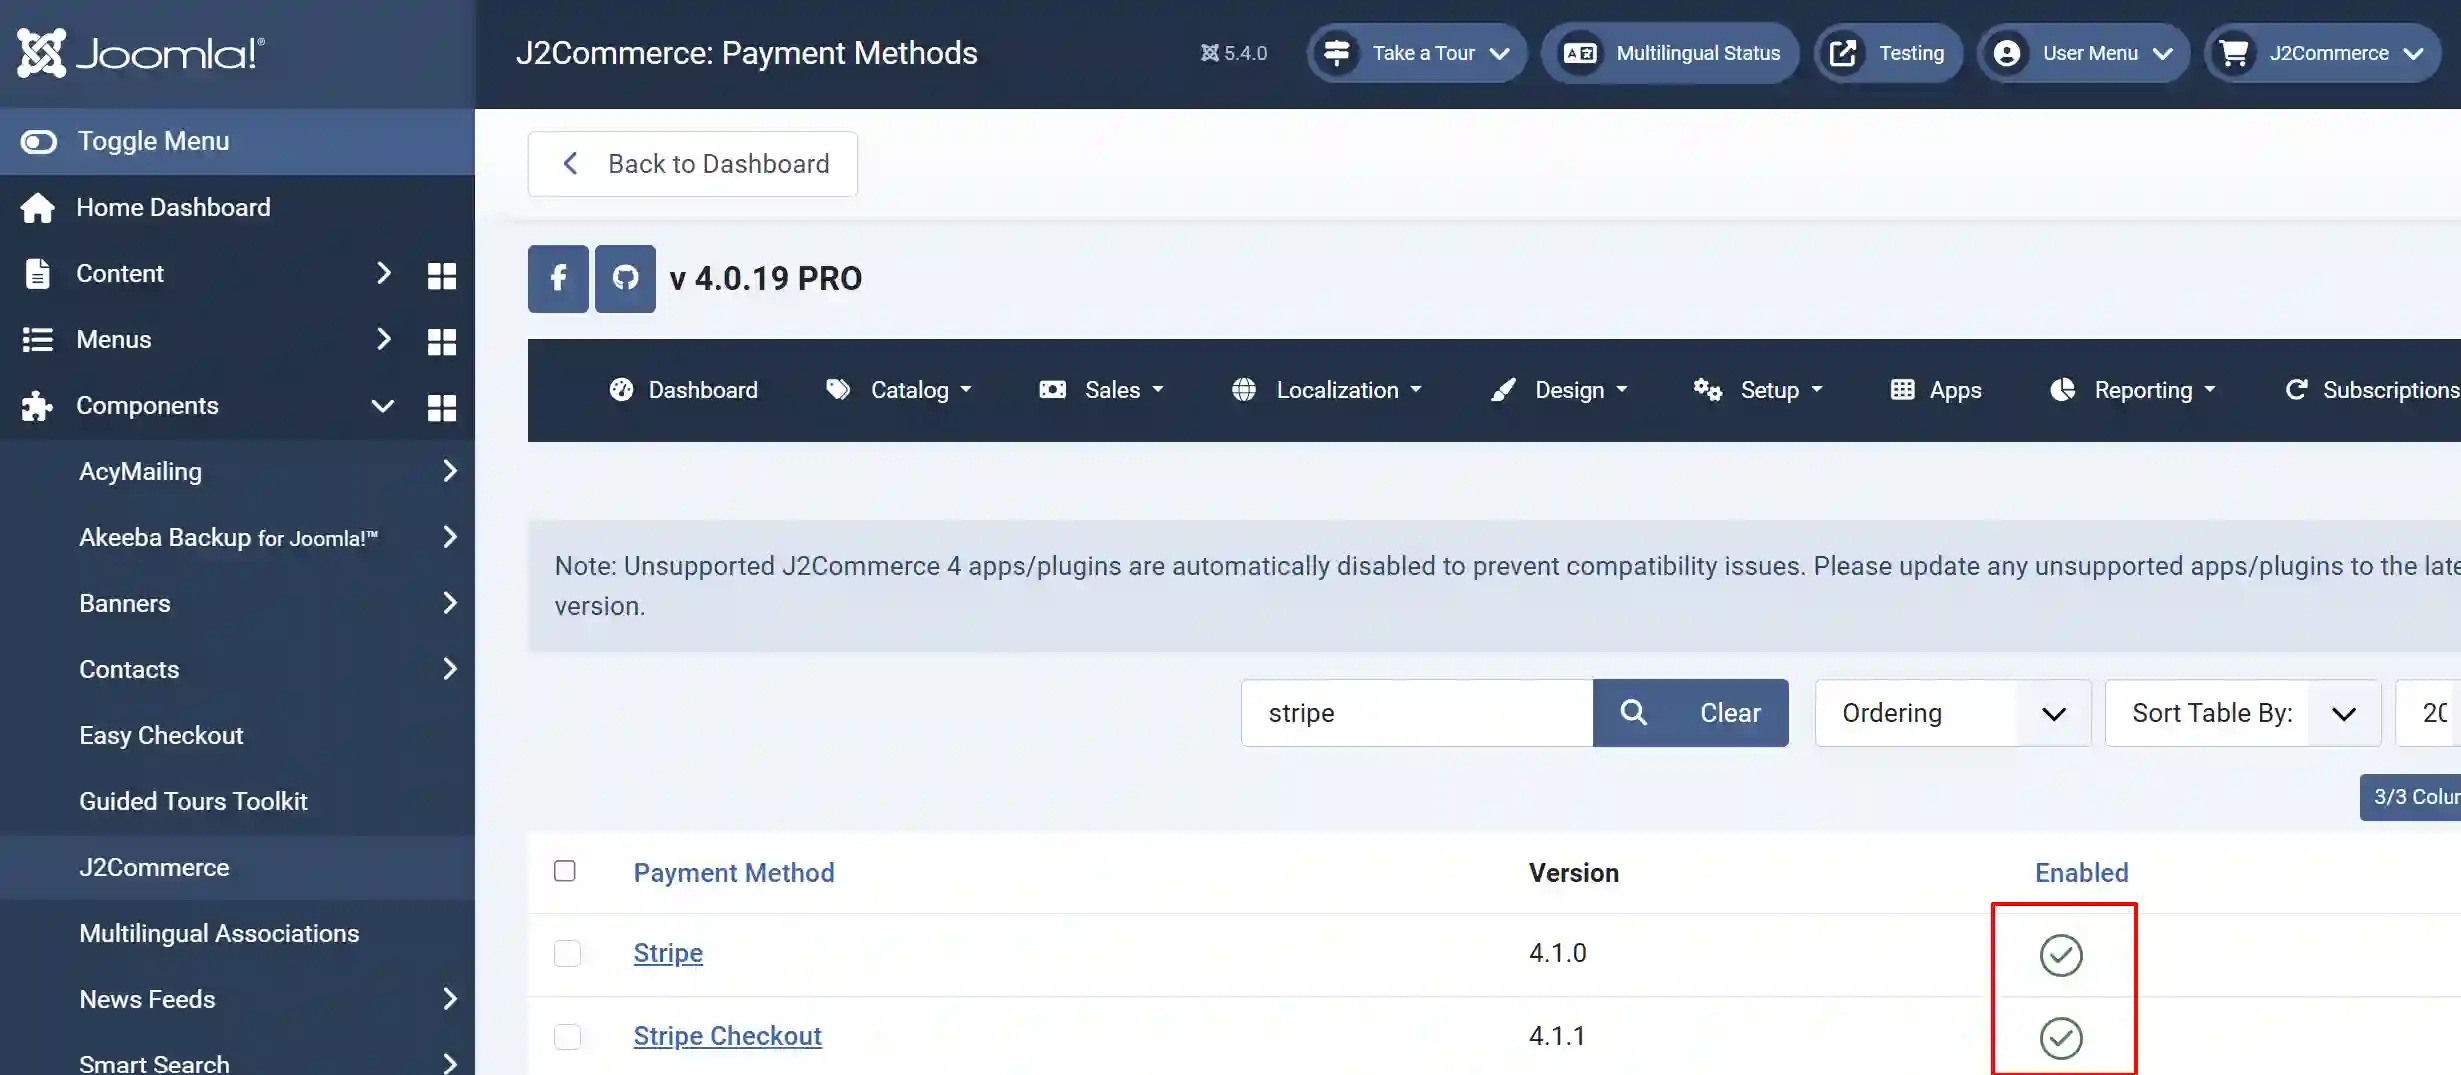
Task: Open the Sales menu
Action: tap(1102, 390)
